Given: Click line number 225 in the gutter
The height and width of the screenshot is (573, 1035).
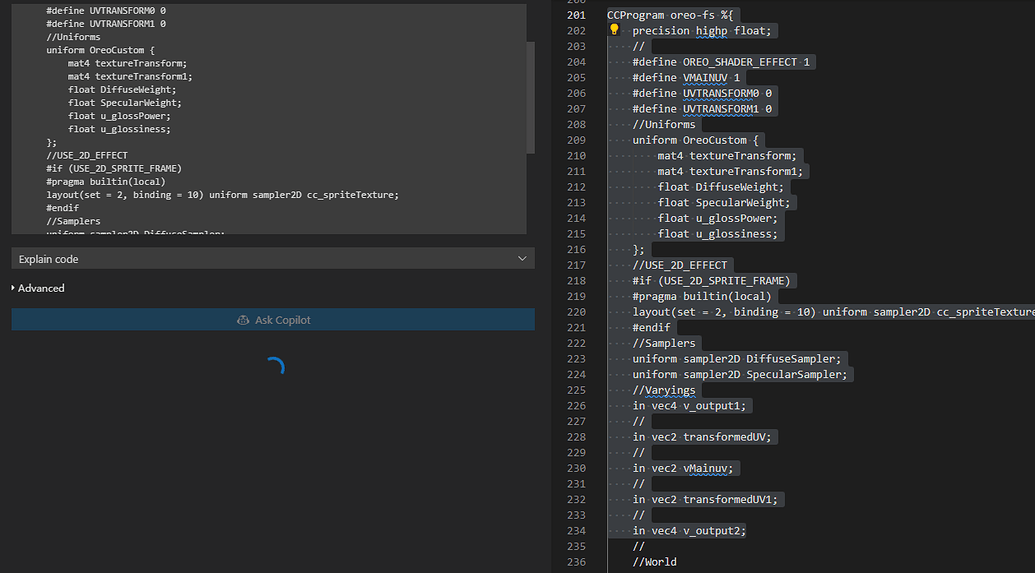Looking at the screenshot, I should (576, 390).
